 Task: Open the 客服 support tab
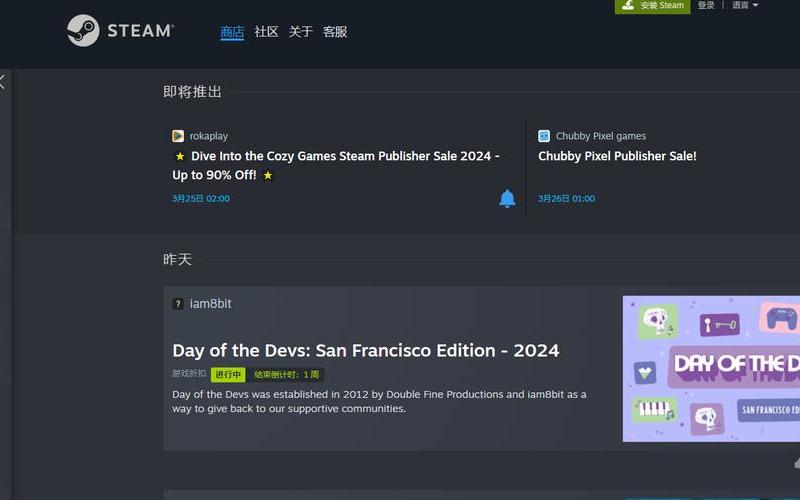click(335, 32)
